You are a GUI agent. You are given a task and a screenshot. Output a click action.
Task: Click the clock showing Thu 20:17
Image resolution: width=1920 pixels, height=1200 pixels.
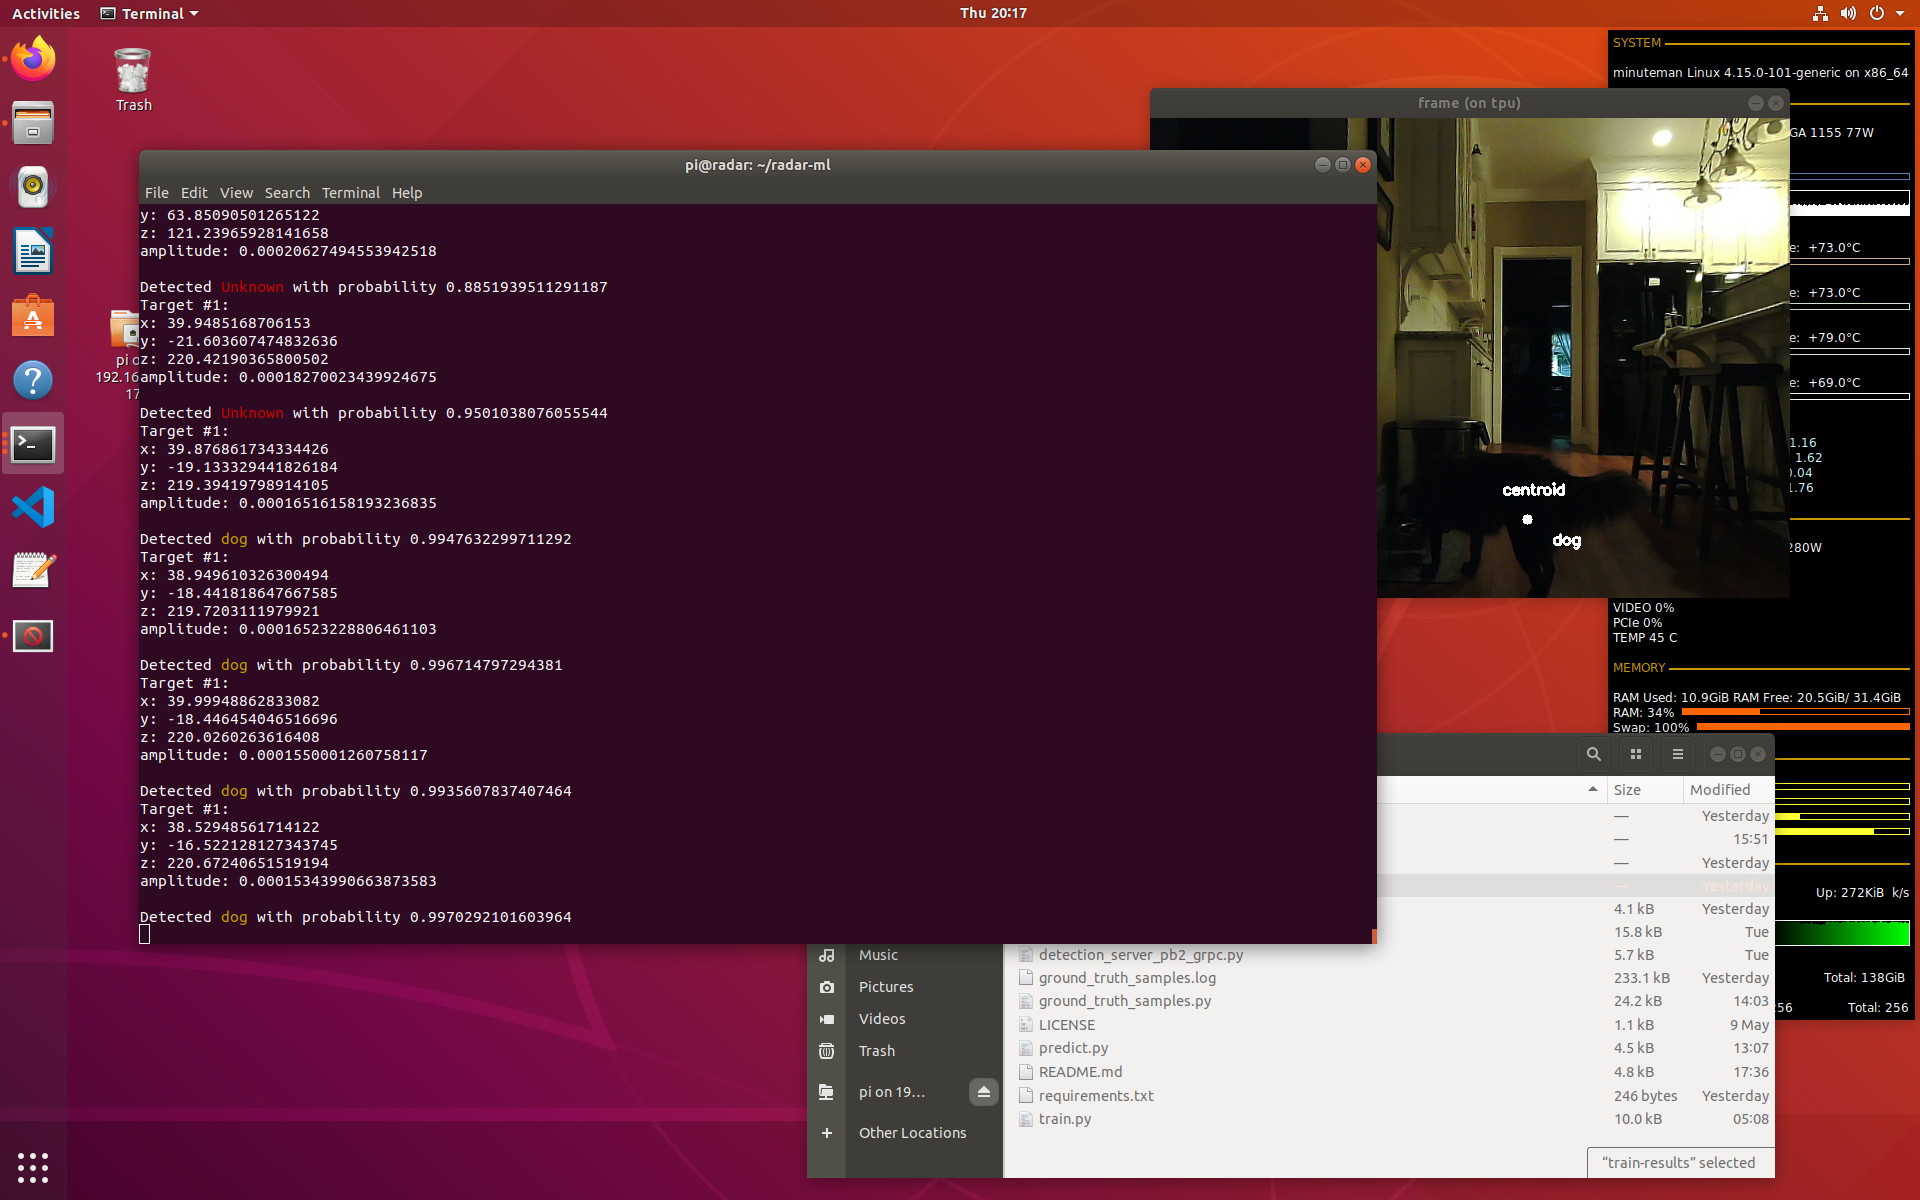click(x=993, y=13)
